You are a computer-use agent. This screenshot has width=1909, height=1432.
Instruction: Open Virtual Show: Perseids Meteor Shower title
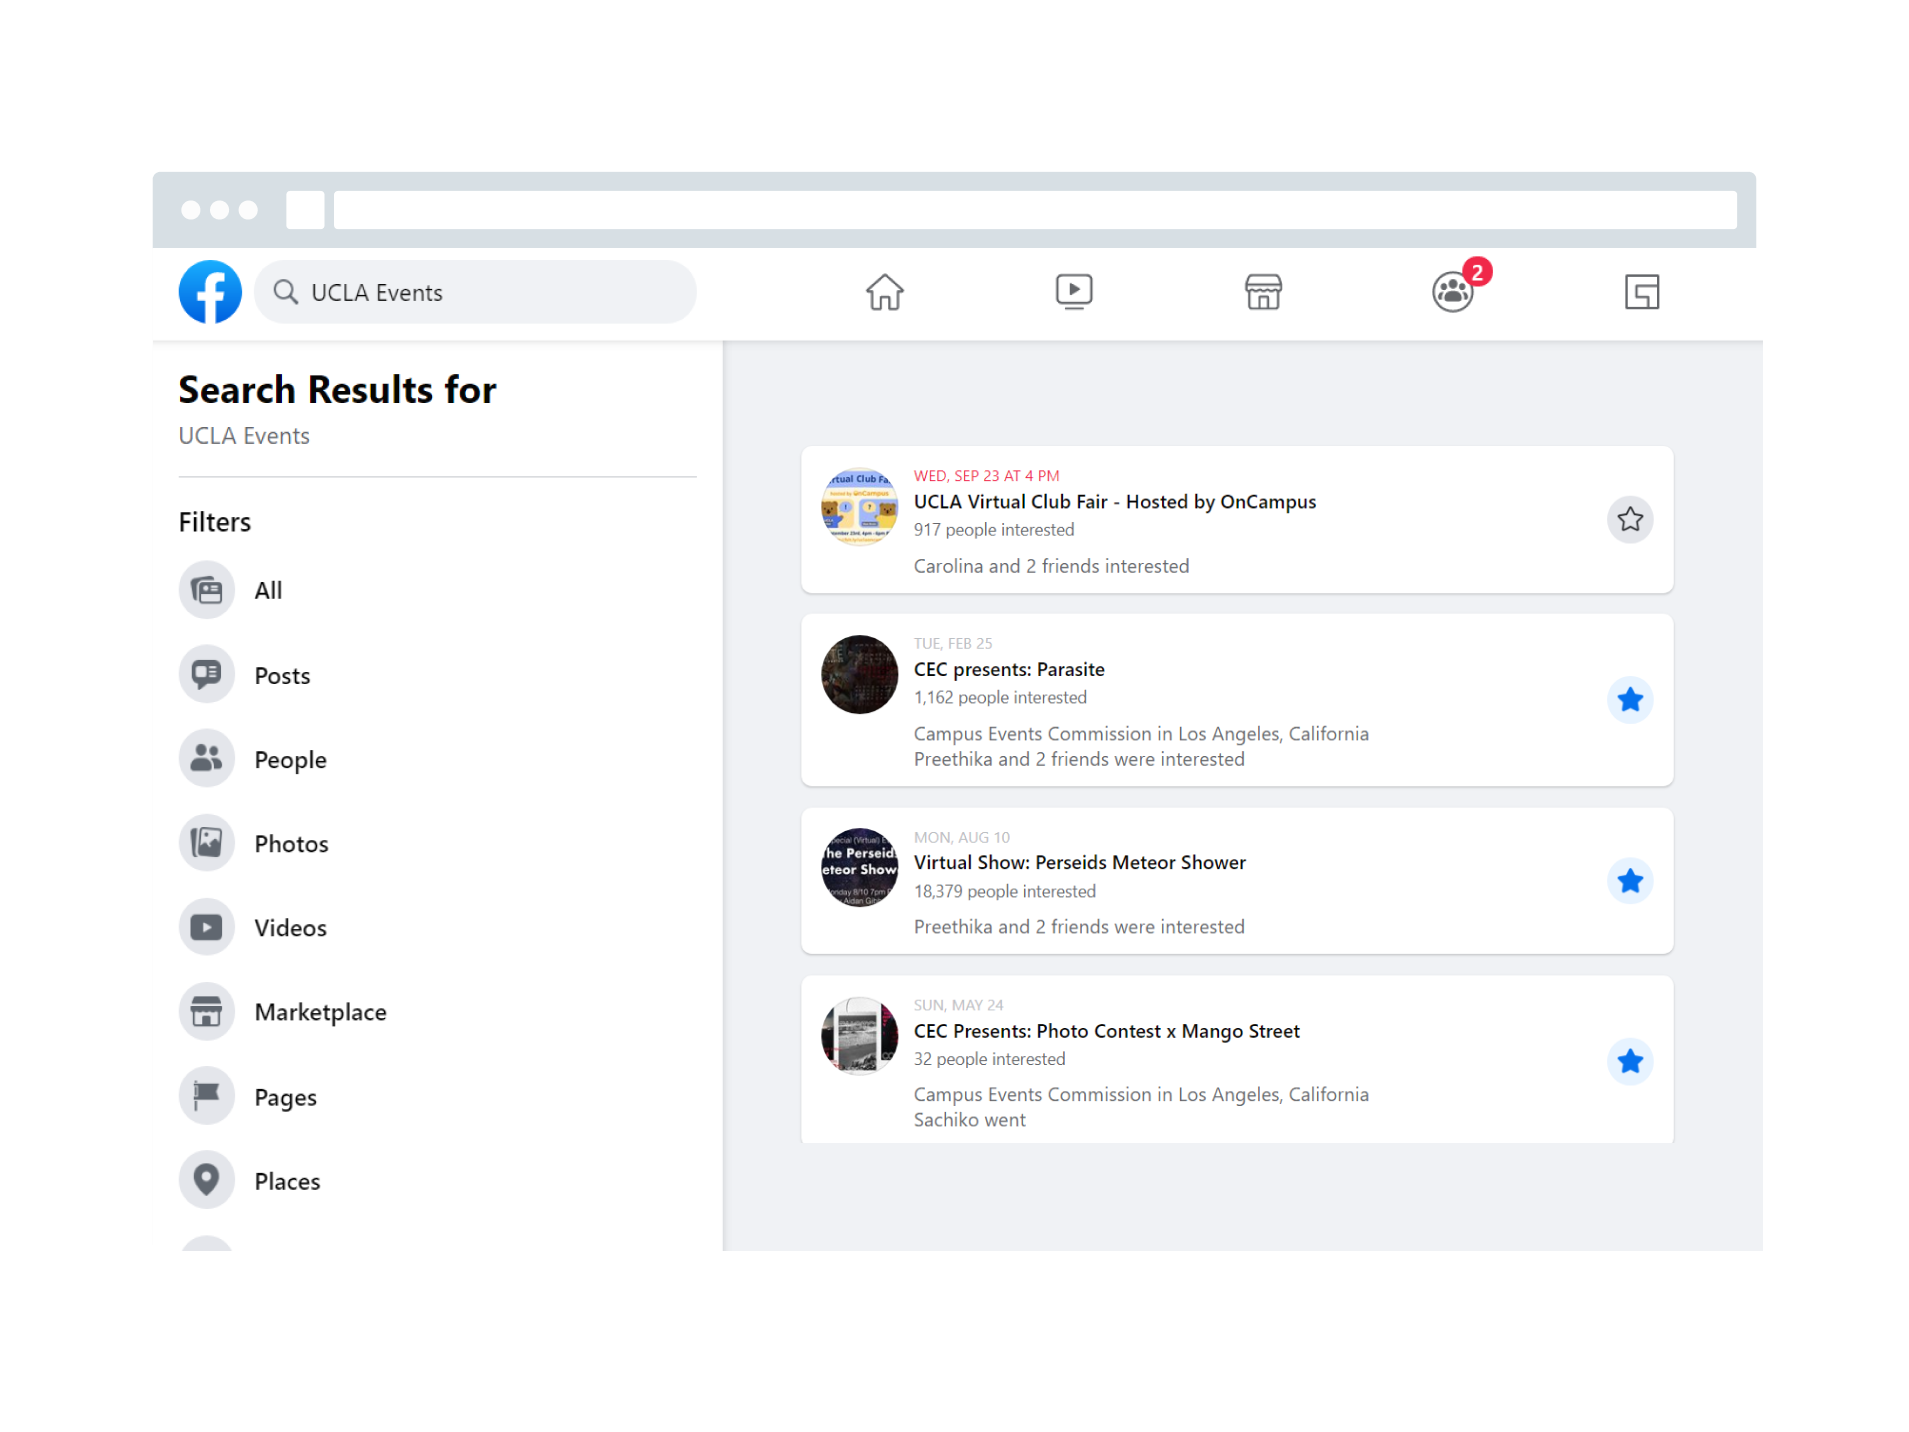point(1079,862)
